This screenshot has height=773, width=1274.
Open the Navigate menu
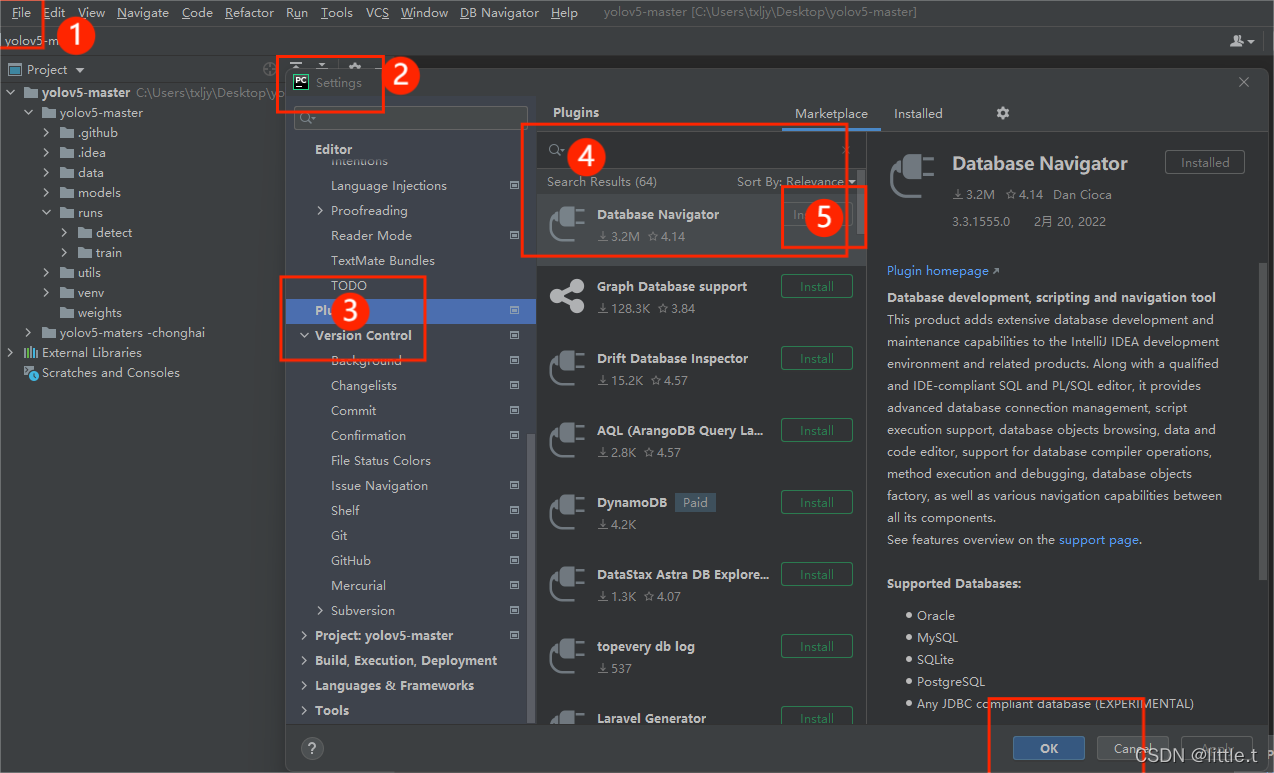(143, 13)
